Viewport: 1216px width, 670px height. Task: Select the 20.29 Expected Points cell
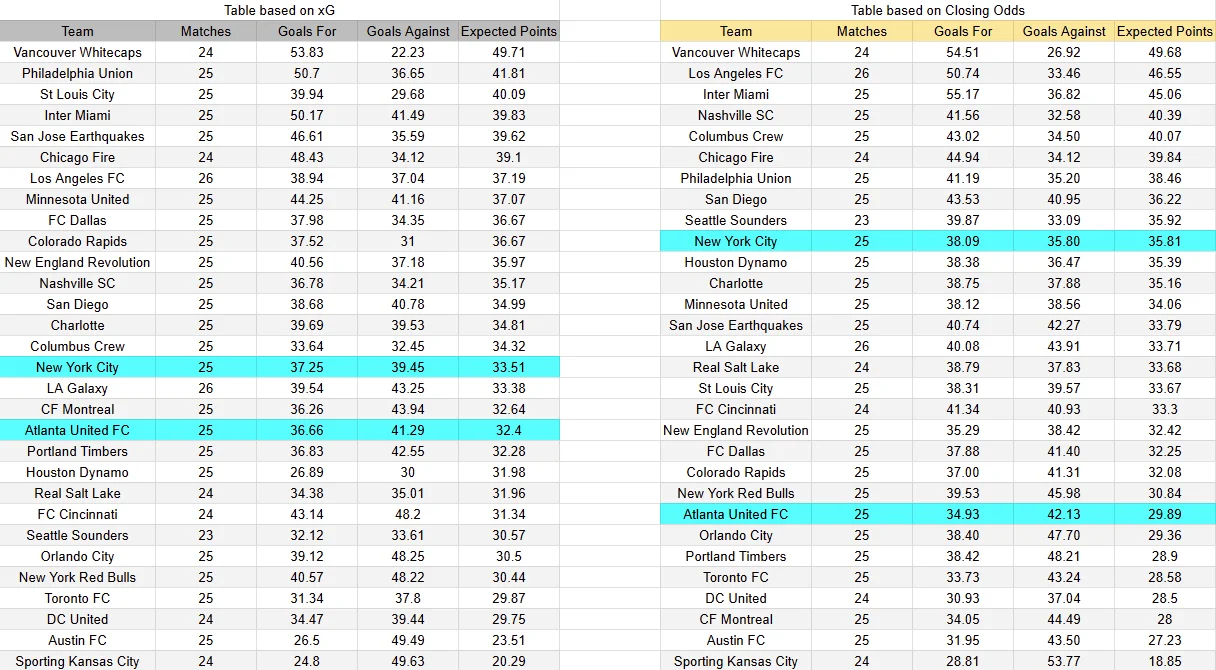click(509, 661)
